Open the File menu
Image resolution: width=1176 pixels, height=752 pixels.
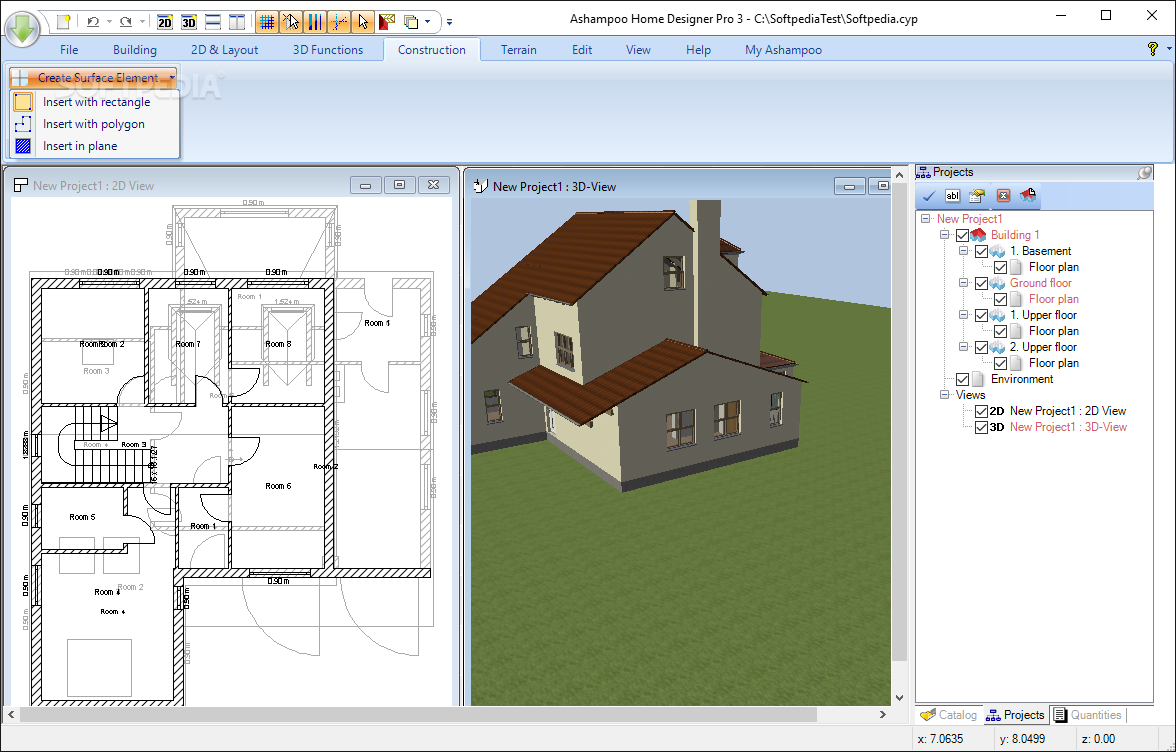pyautogui.click(x=69, y=49)
